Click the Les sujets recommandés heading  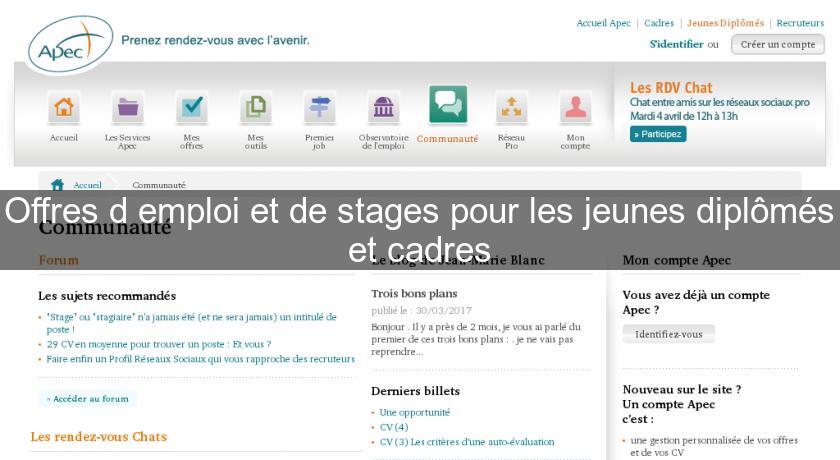pyautogui.click(x=107, y=296)
